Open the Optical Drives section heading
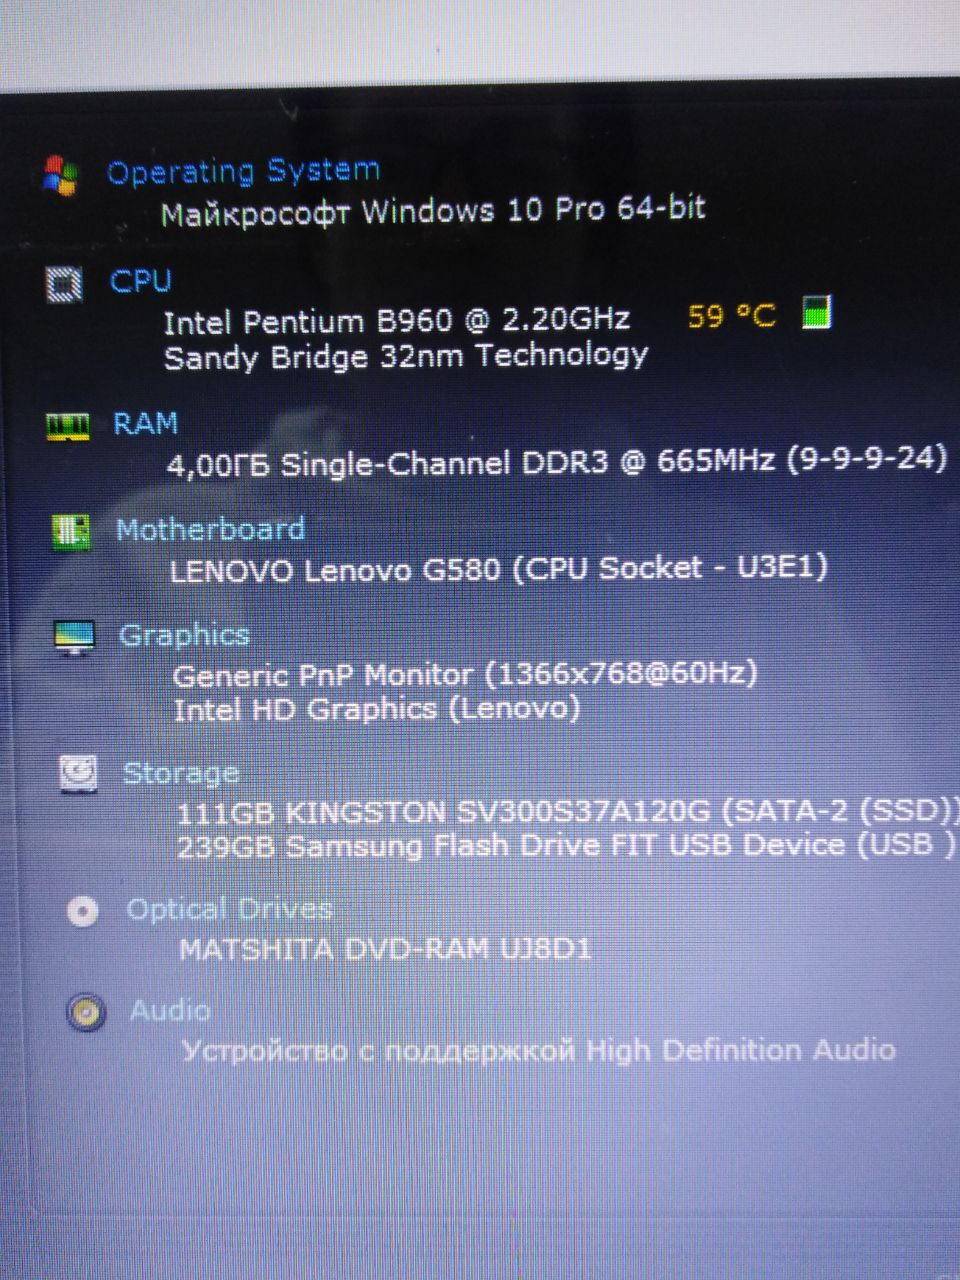The image size is (960, 1280). point(229,909)
